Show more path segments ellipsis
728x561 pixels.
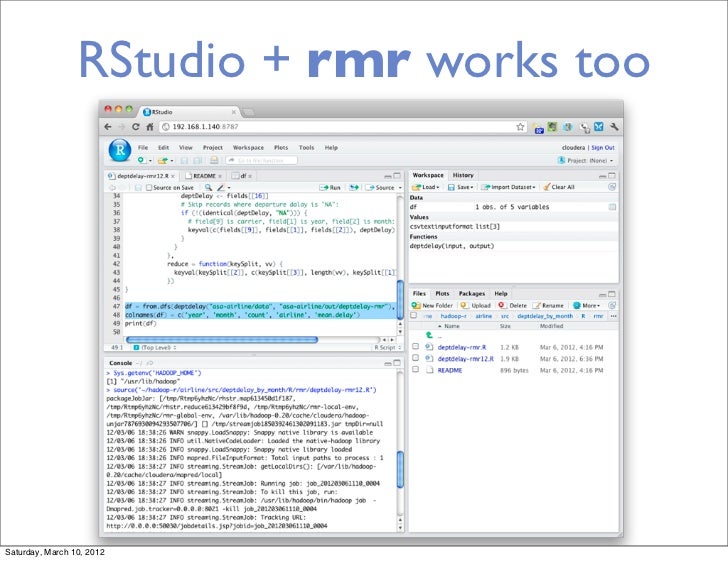(x=613, y=316)
